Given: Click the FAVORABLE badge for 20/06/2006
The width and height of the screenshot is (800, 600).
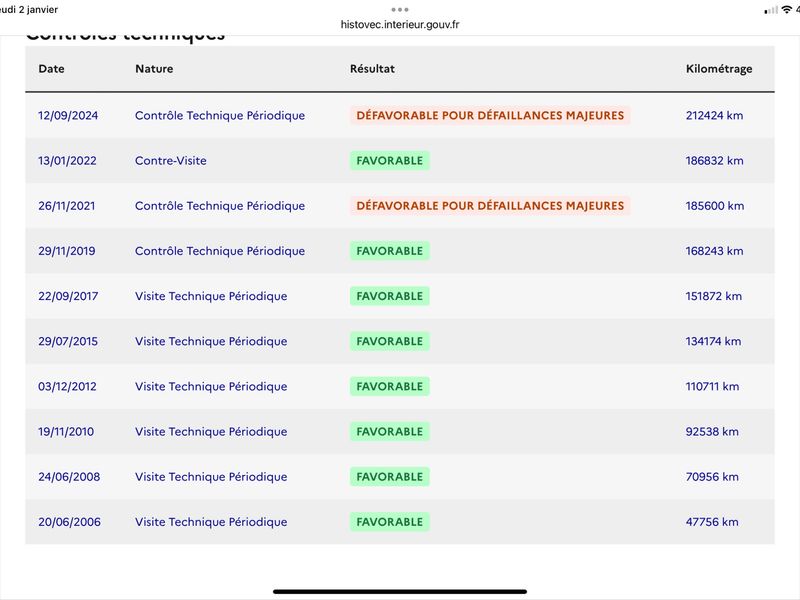Looking at the screenshot, I should 389,522.
